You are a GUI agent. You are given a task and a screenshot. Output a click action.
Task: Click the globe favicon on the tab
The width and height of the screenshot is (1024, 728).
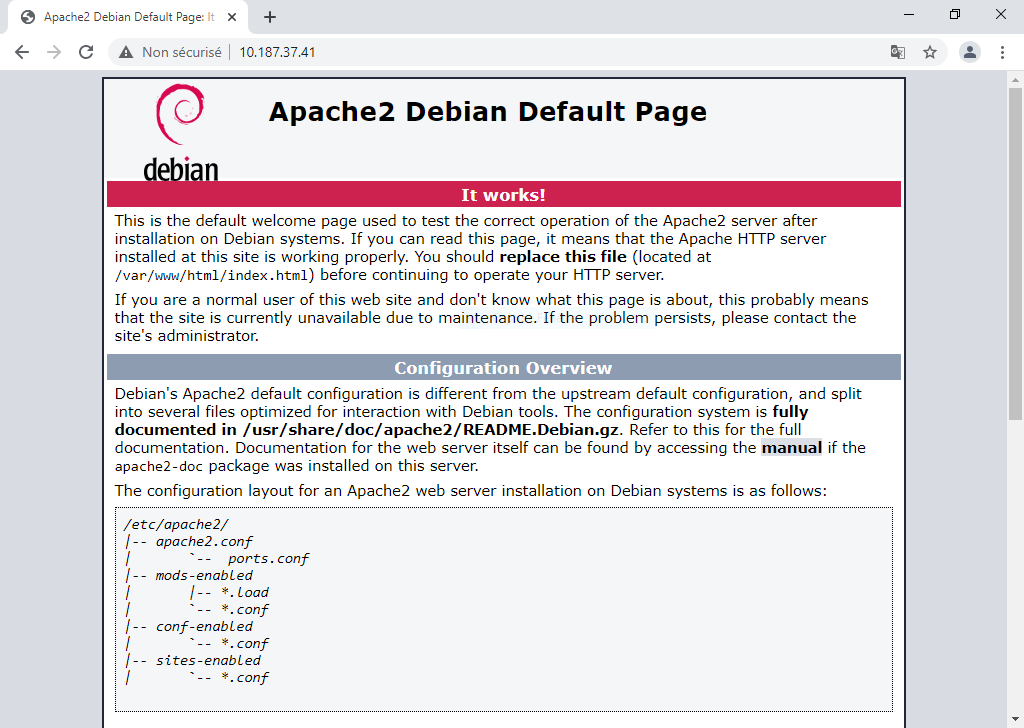point(28,17)
